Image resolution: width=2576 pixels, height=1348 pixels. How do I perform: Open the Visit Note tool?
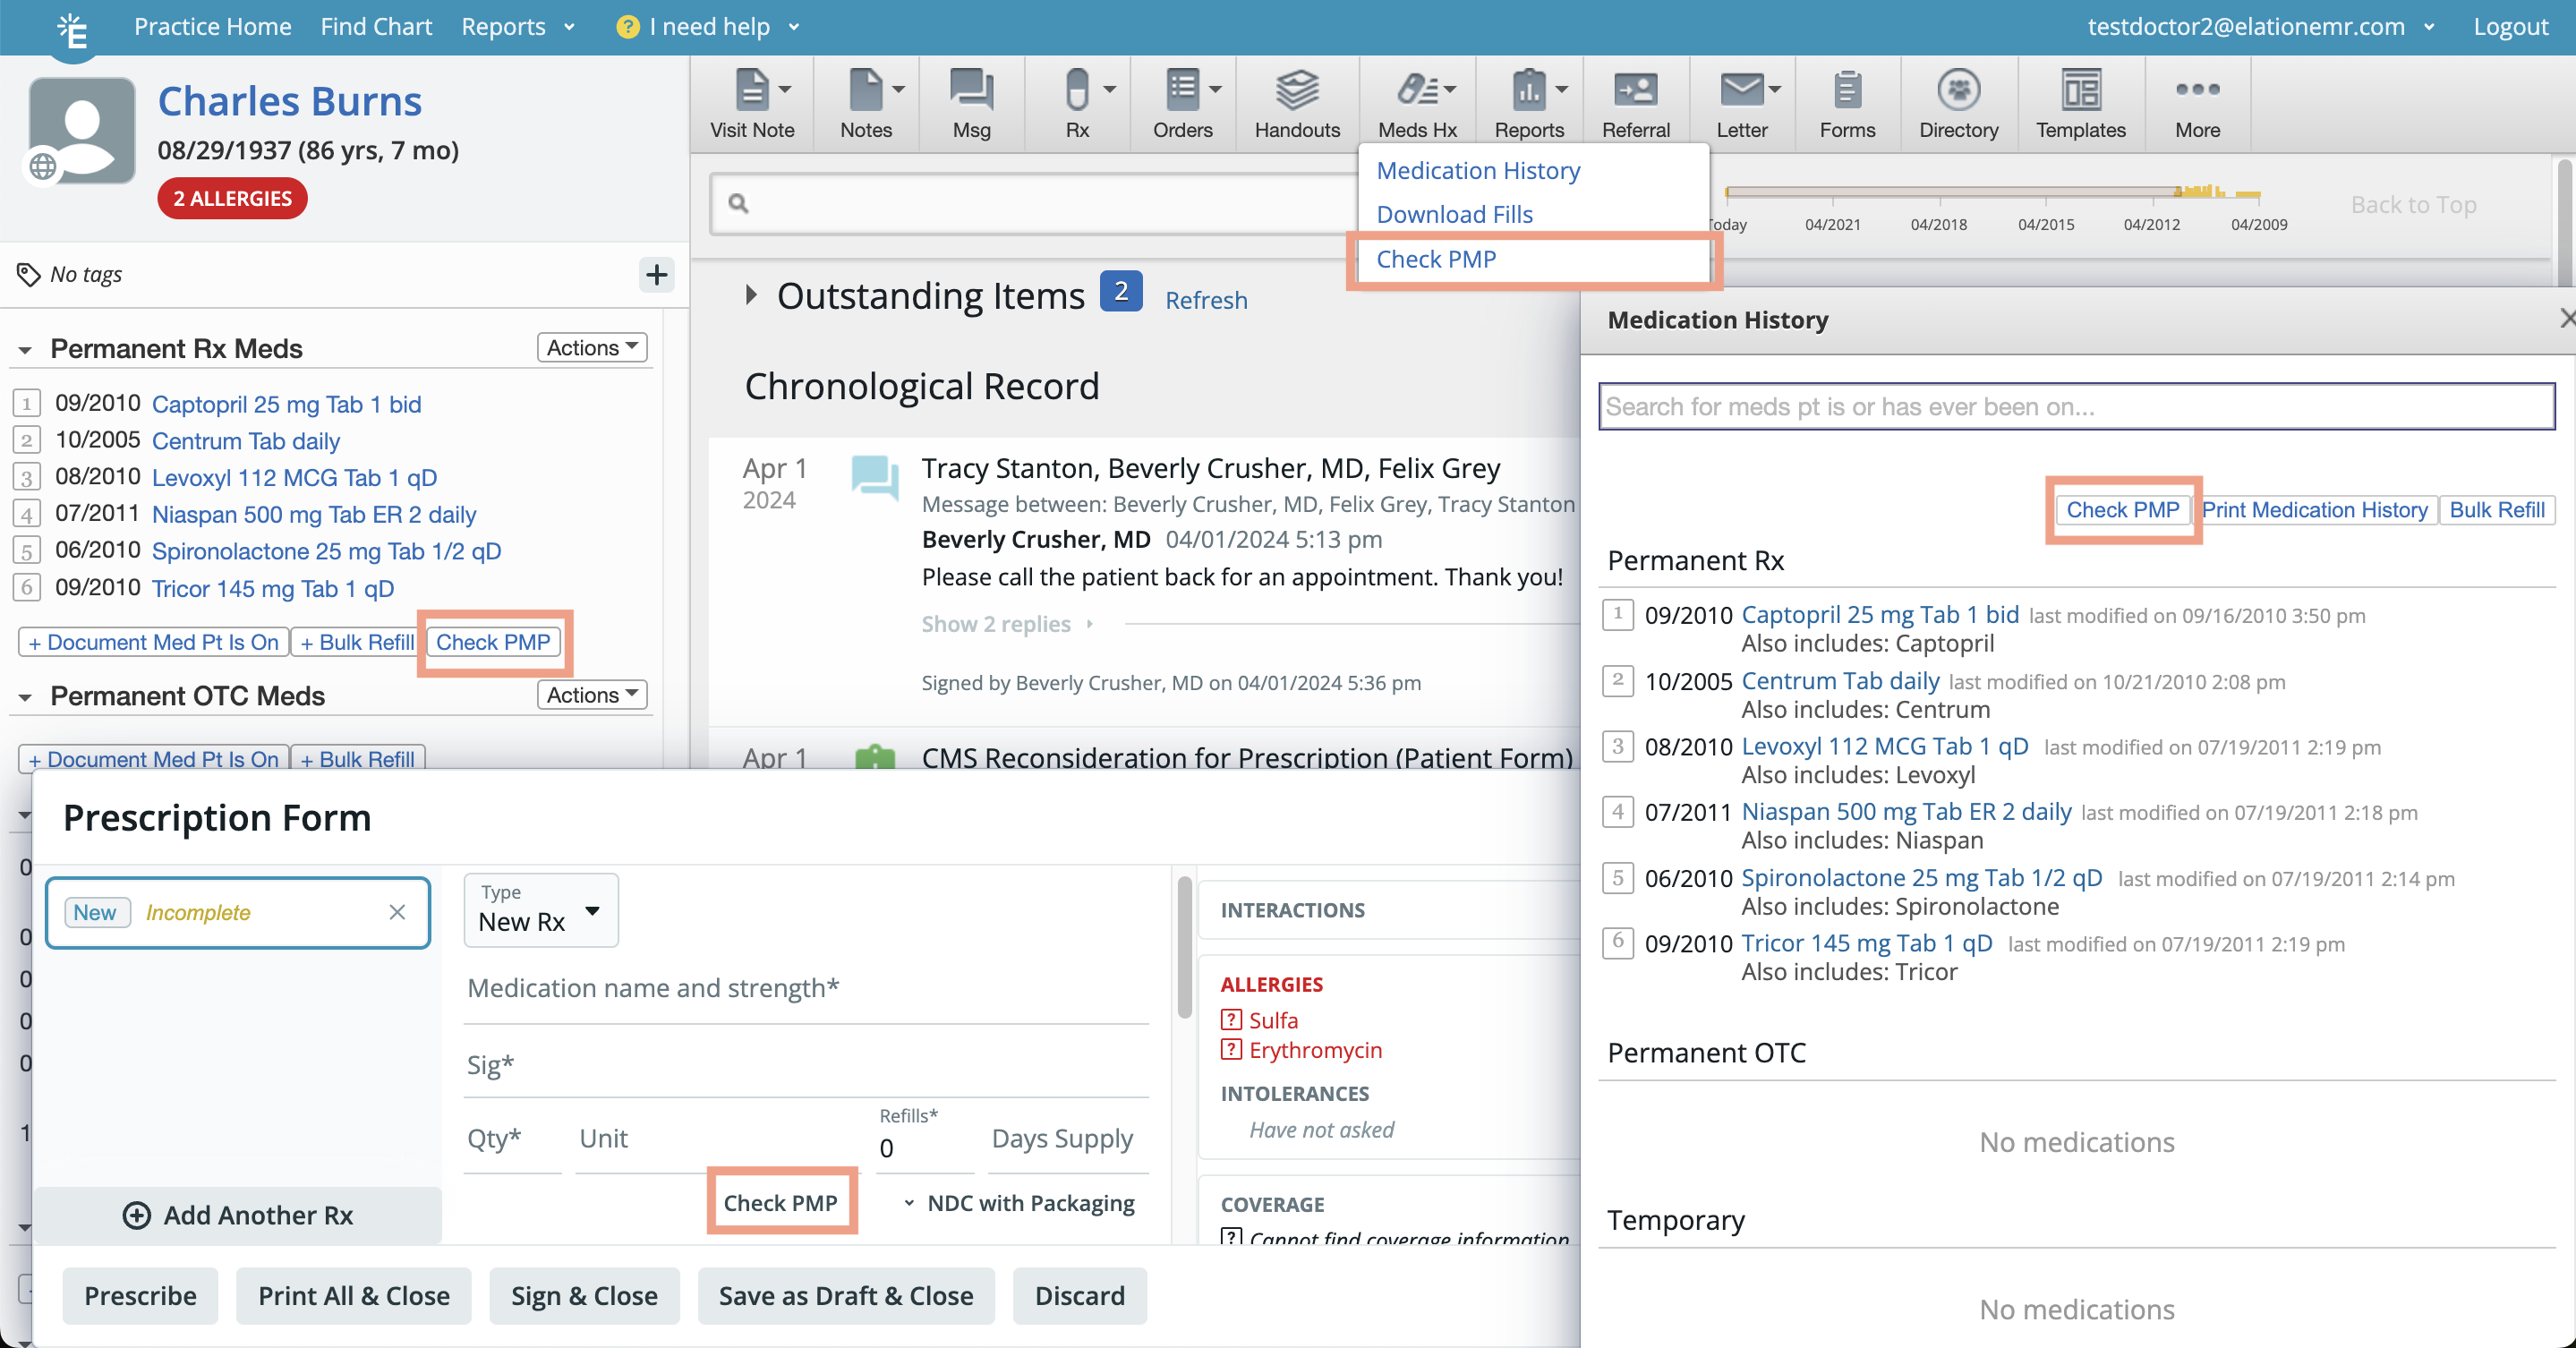pos(752,100)
